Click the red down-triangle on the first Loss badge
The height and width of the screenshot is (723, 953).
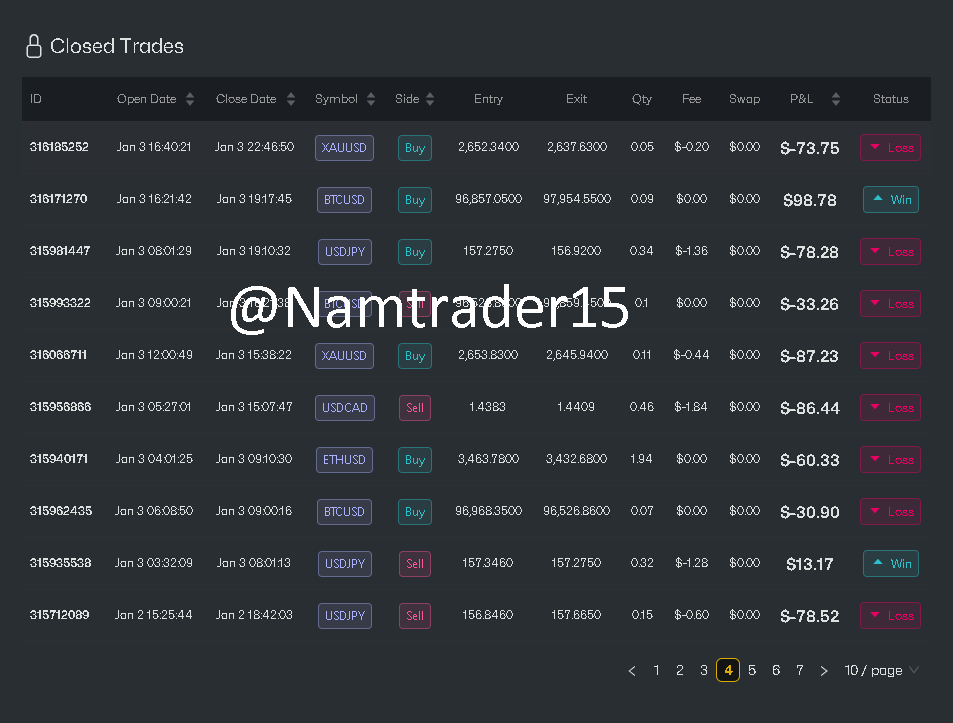pos(876,147)
